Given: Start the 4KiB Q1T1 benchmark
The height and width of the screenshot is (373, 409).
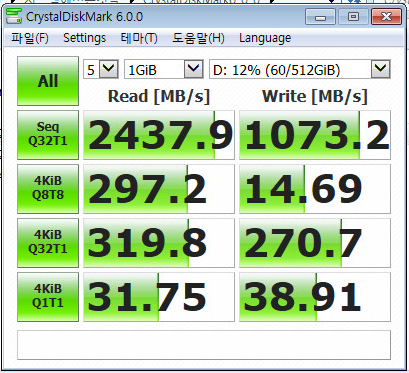Looking at the screenshot, I should (48, 297).
